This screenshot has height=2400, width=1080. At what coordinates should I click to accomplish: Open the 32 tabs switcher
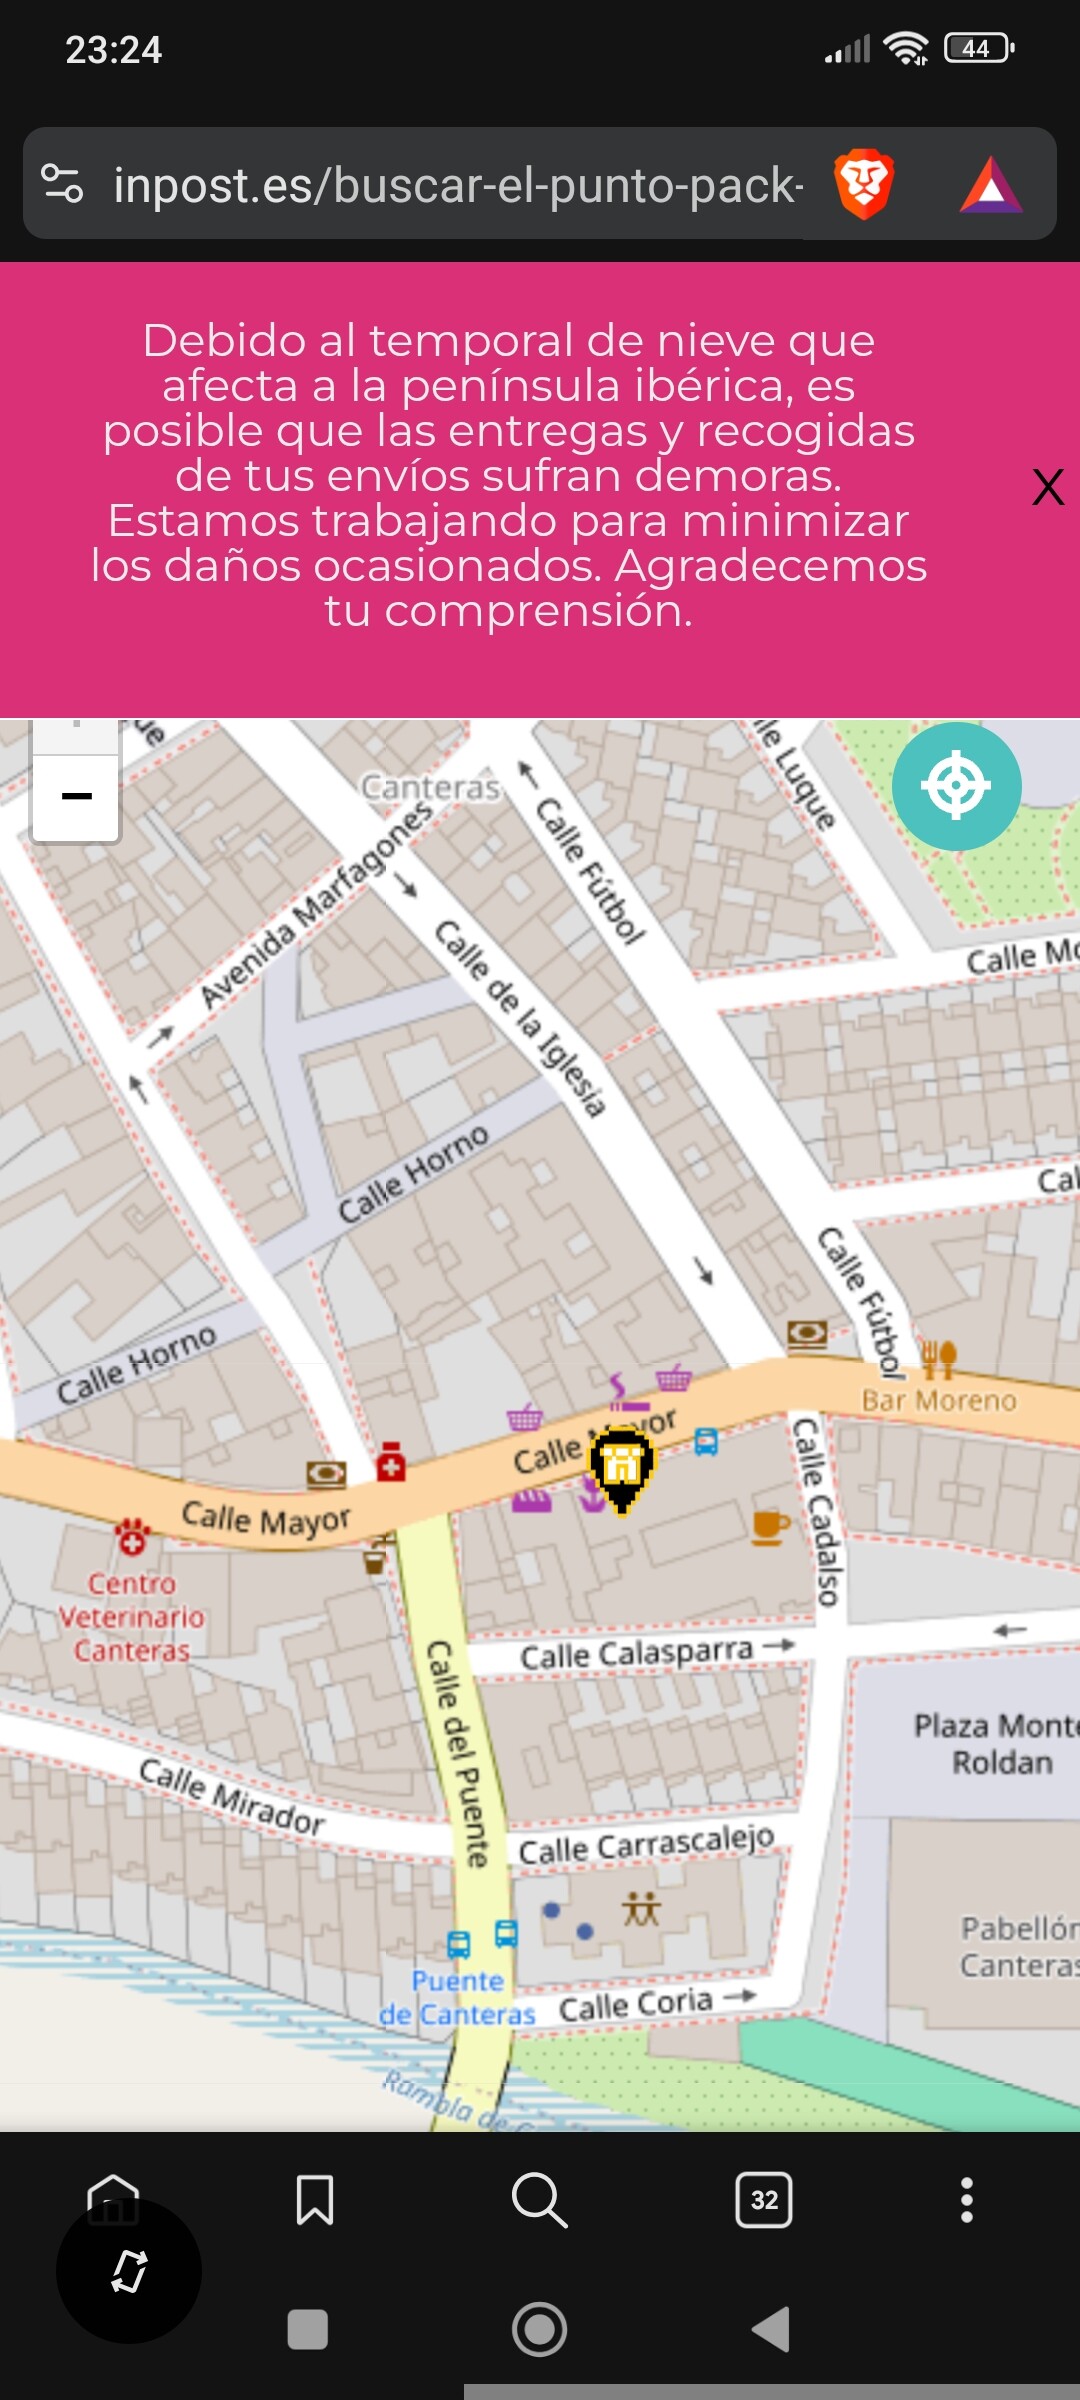coord(764,2199)
